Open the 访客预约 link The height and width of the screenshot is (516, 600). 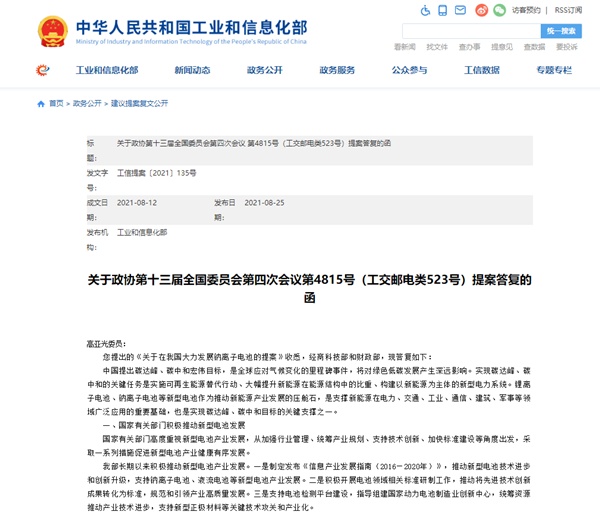(526, 10)
